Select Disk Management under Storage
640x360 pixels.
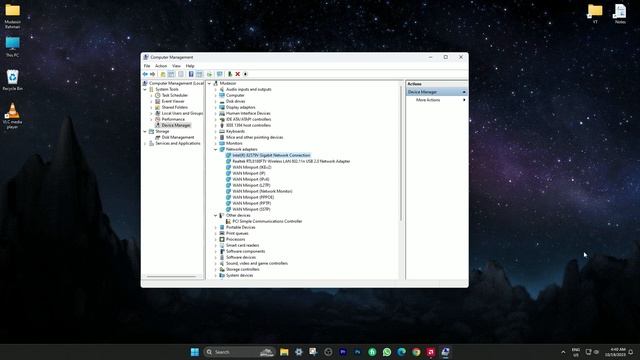click(x=178, y=138)
